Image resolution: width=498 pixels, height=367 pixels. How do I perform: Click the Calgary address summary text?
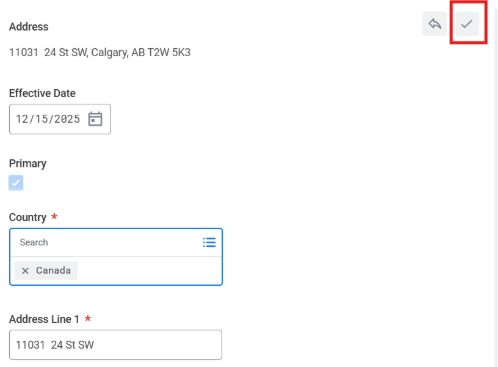click(x=100, y=52)
